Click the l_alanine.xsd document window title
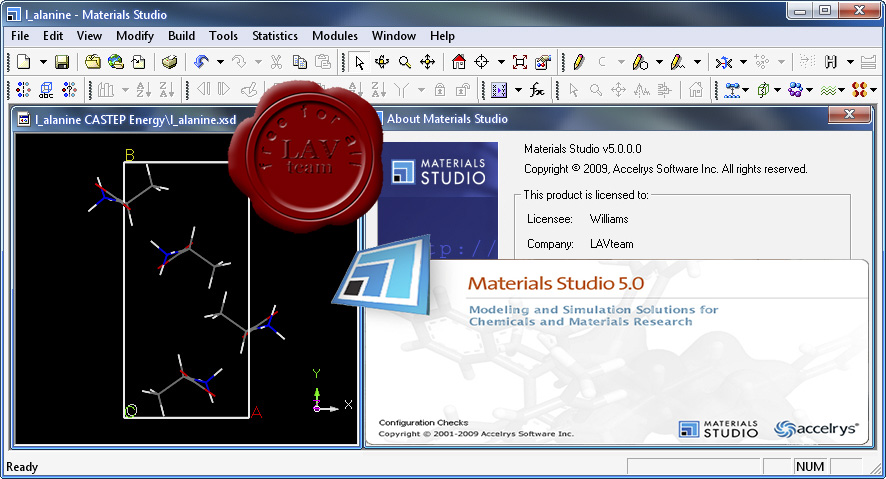The image size is (886, 479). point(136,120)
